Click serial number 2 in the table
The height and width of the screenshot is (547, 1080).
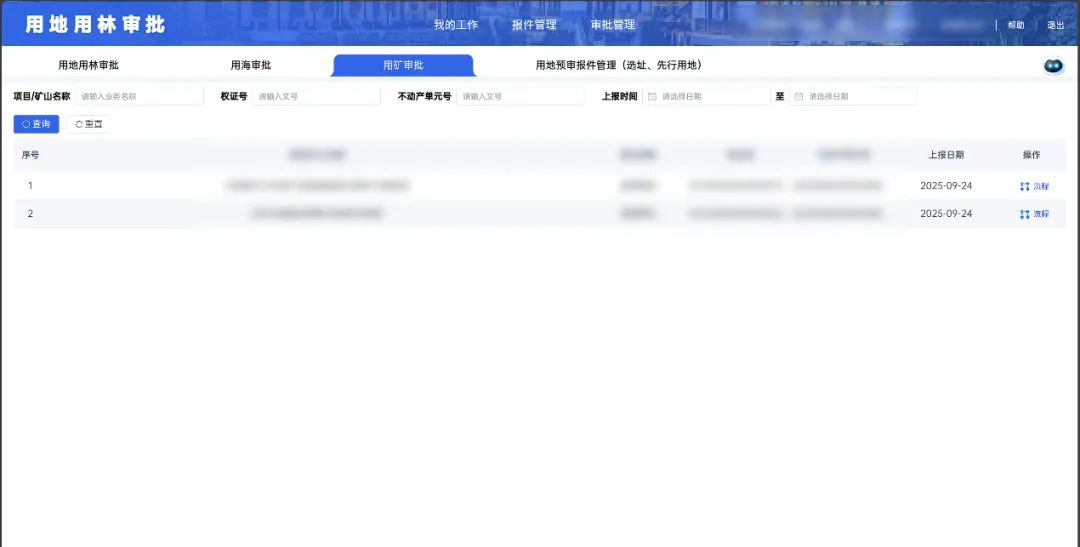pyautogui.click(x=30, y=214)
